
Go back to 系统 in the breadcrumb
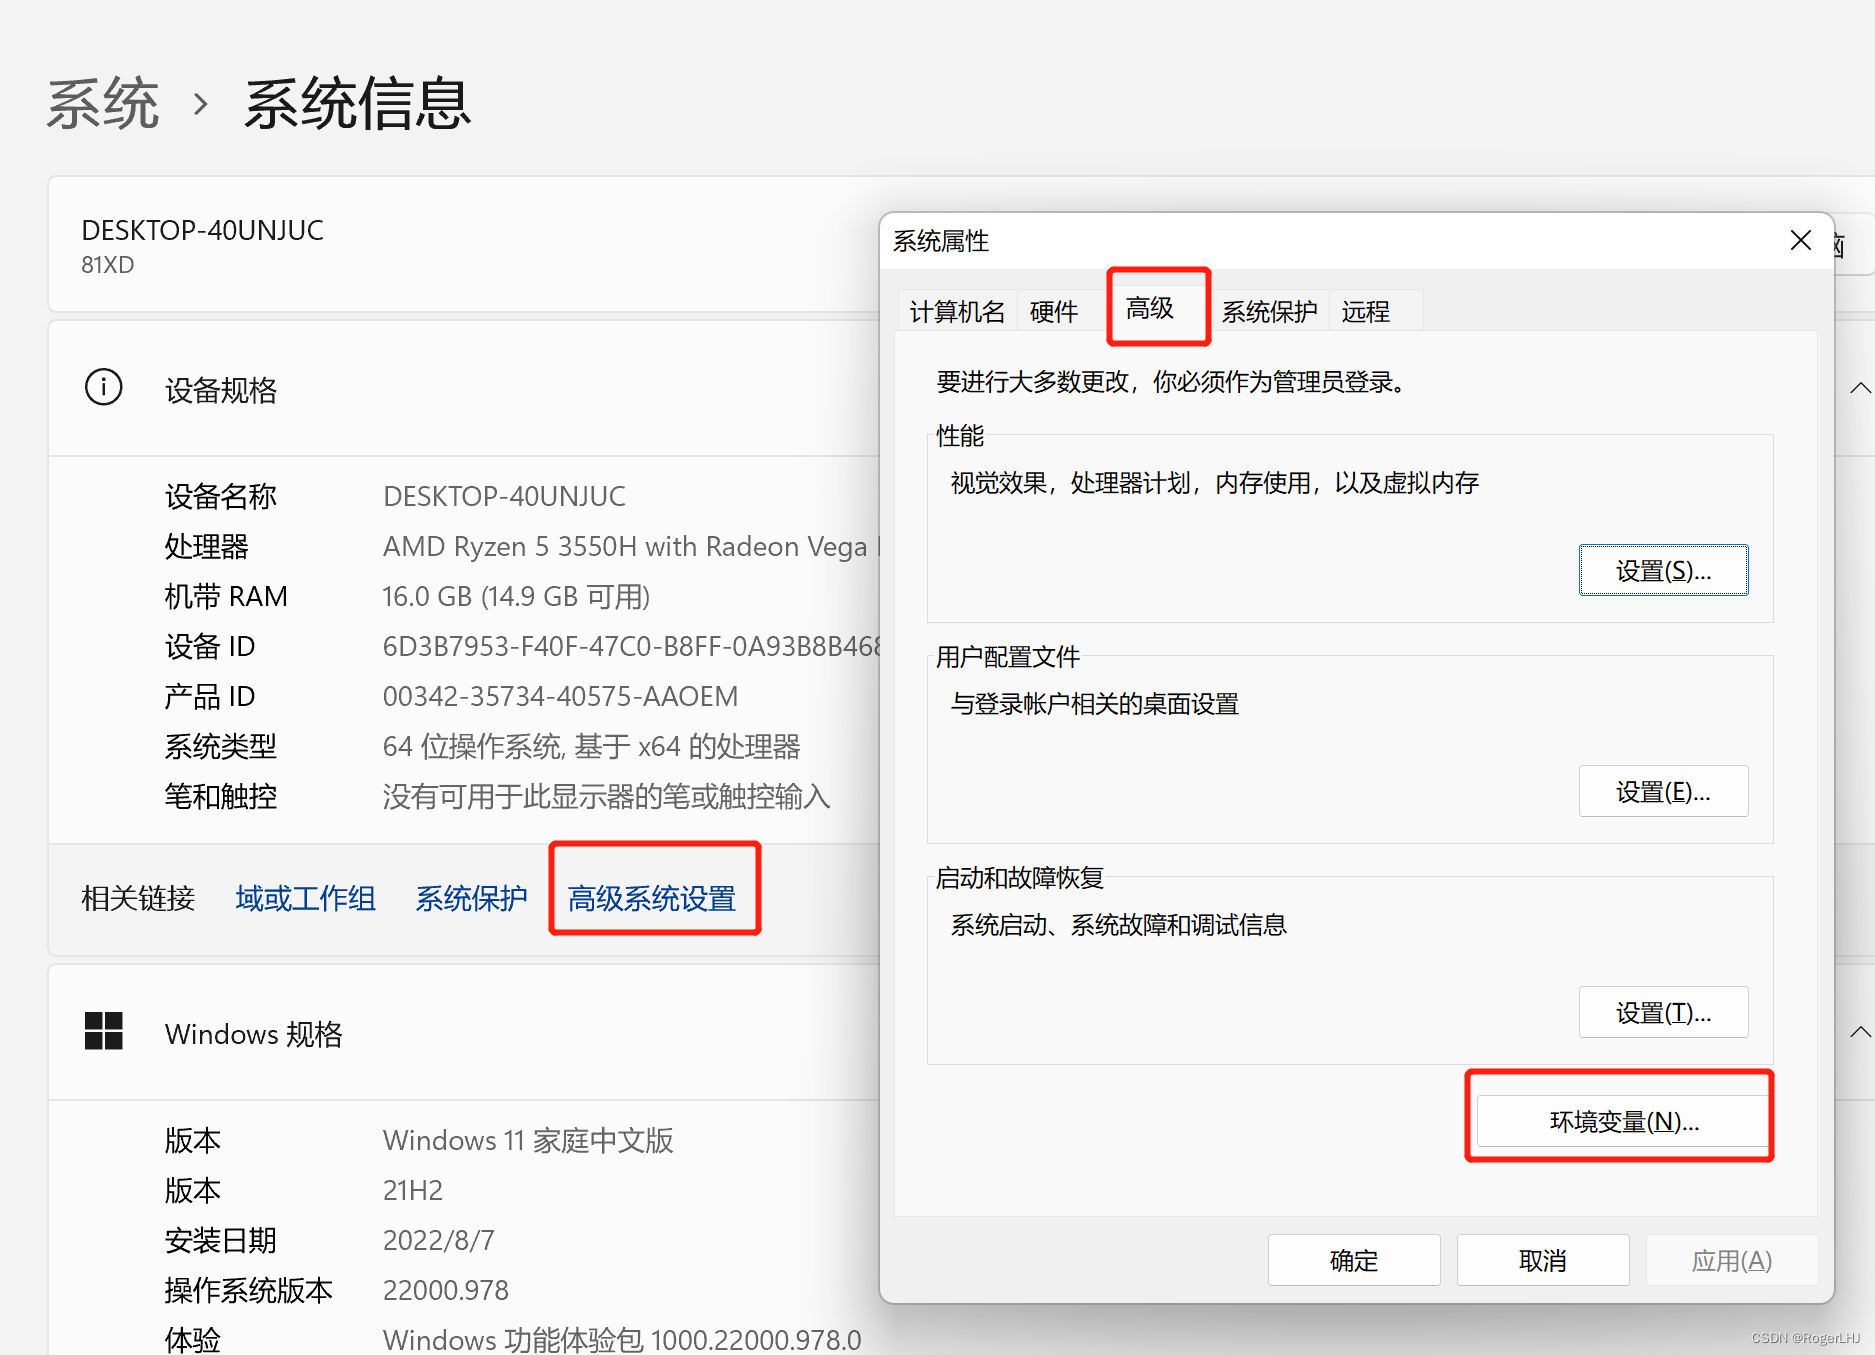[103, 103]
